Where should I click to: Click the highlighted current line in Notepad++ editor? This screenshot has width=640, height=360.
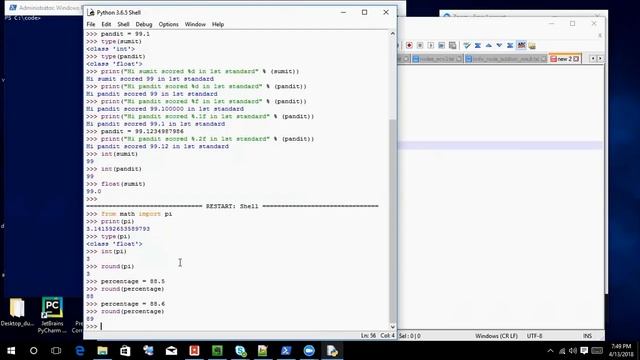(x=500, y=145)
